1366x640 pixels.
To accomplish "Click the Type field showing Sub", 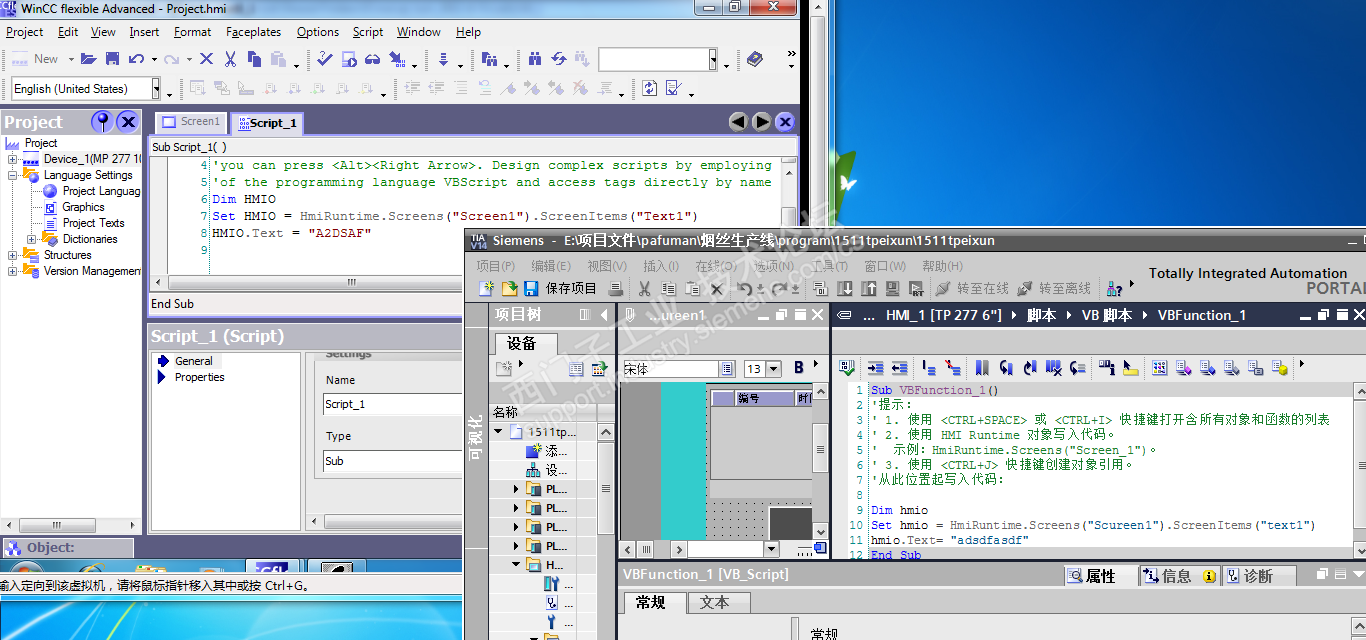I will tap(392, 461).
